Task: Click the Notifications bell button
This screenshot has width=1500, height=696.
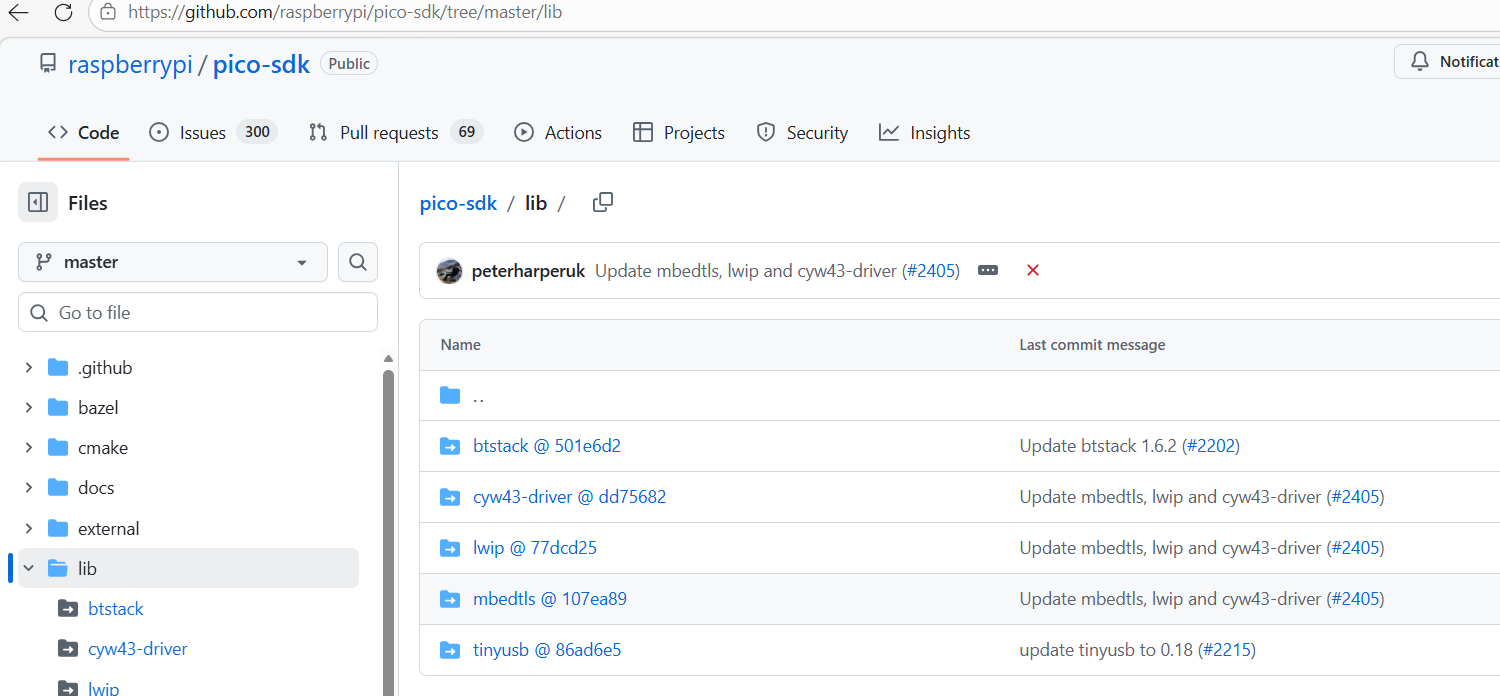Action: pyautogui.click(x=1448, y=62)
